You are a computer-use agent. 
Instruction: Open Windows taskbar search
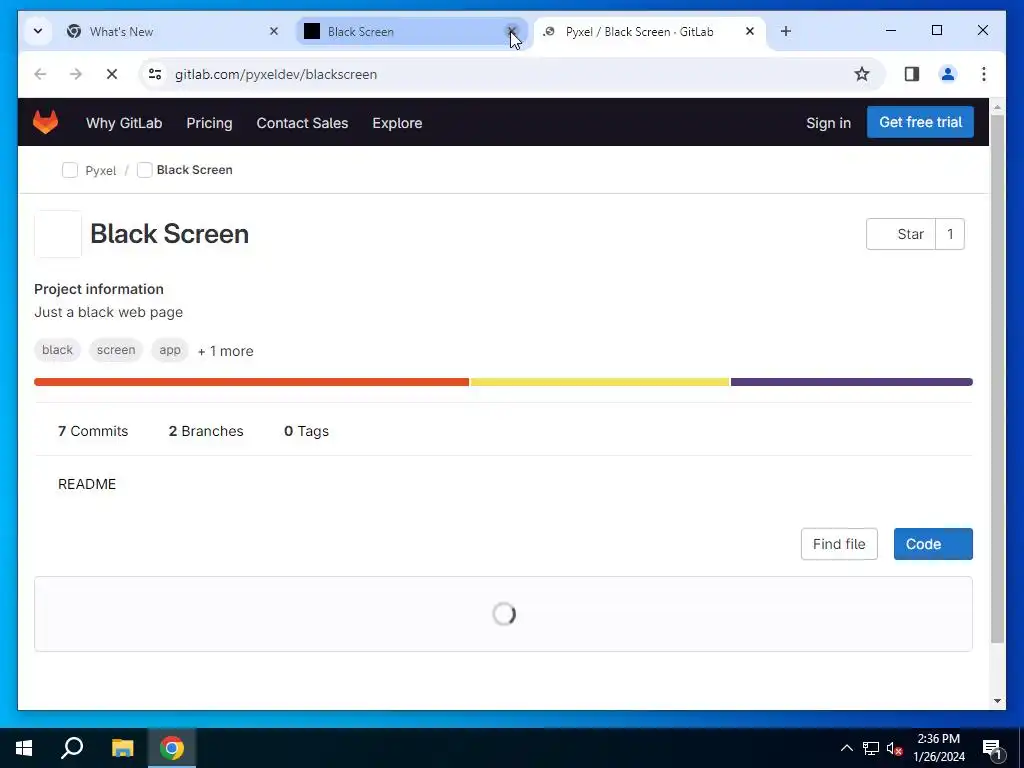click(72, 748)
